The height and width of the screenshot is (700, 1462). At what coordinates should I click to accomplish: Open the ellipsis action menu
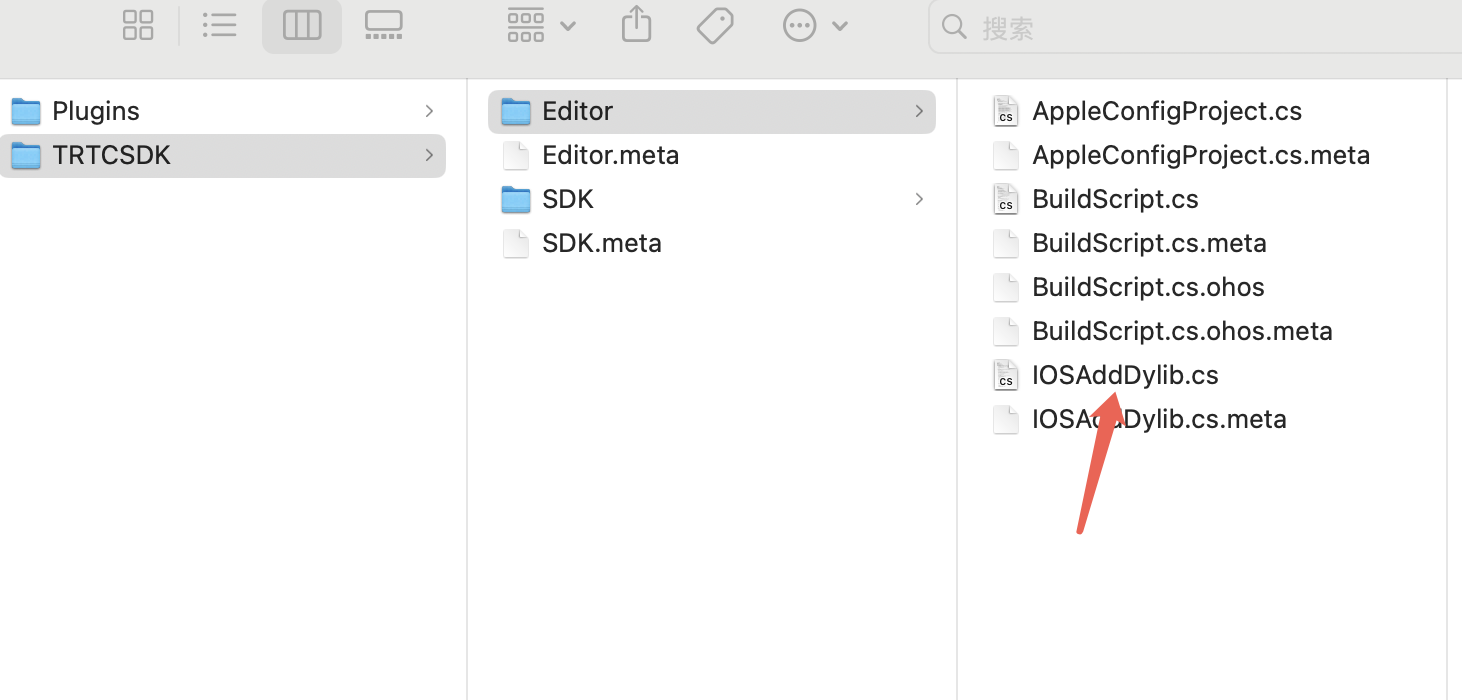coord(815,26)
